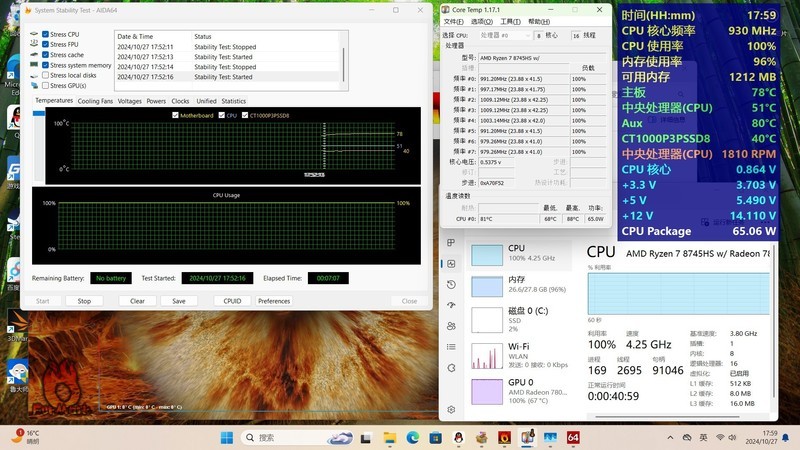This screenshot has height=450, width=800.
Task: Show hidden system tray icons
Action: [670, 437]
